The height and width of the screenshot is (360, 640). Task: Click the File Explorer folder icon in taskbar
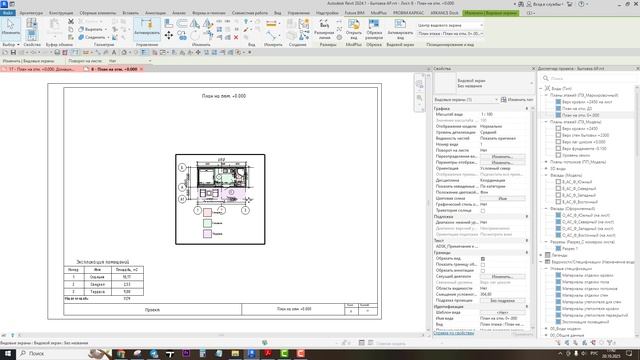click(x=235, y=353)
